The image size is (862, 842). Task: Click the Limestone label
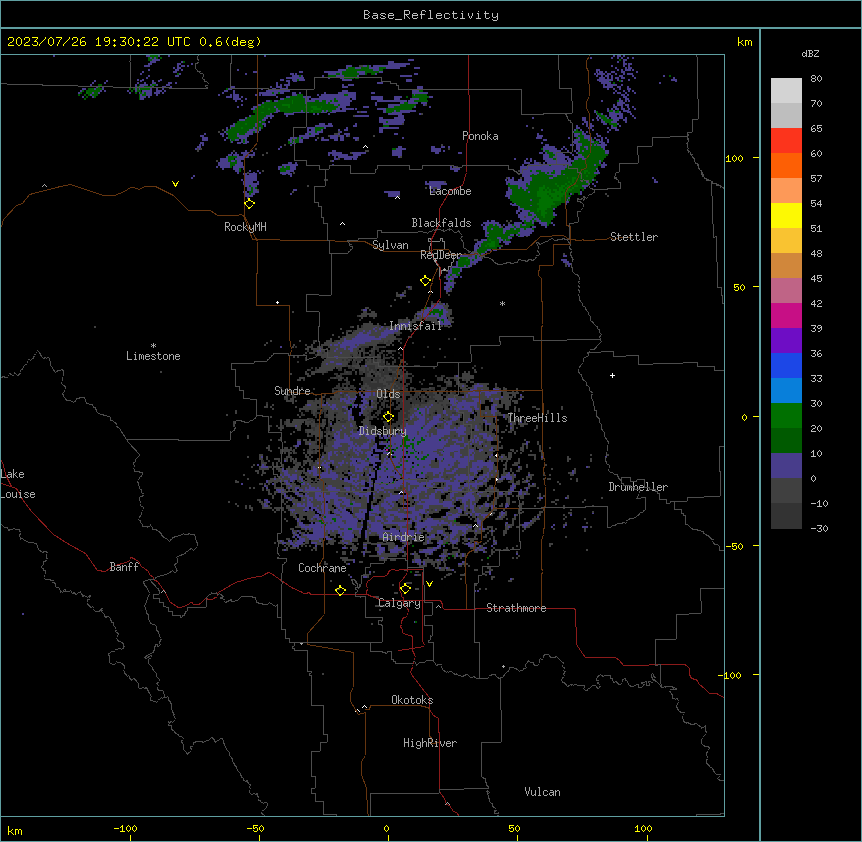[x=153, y=356]
